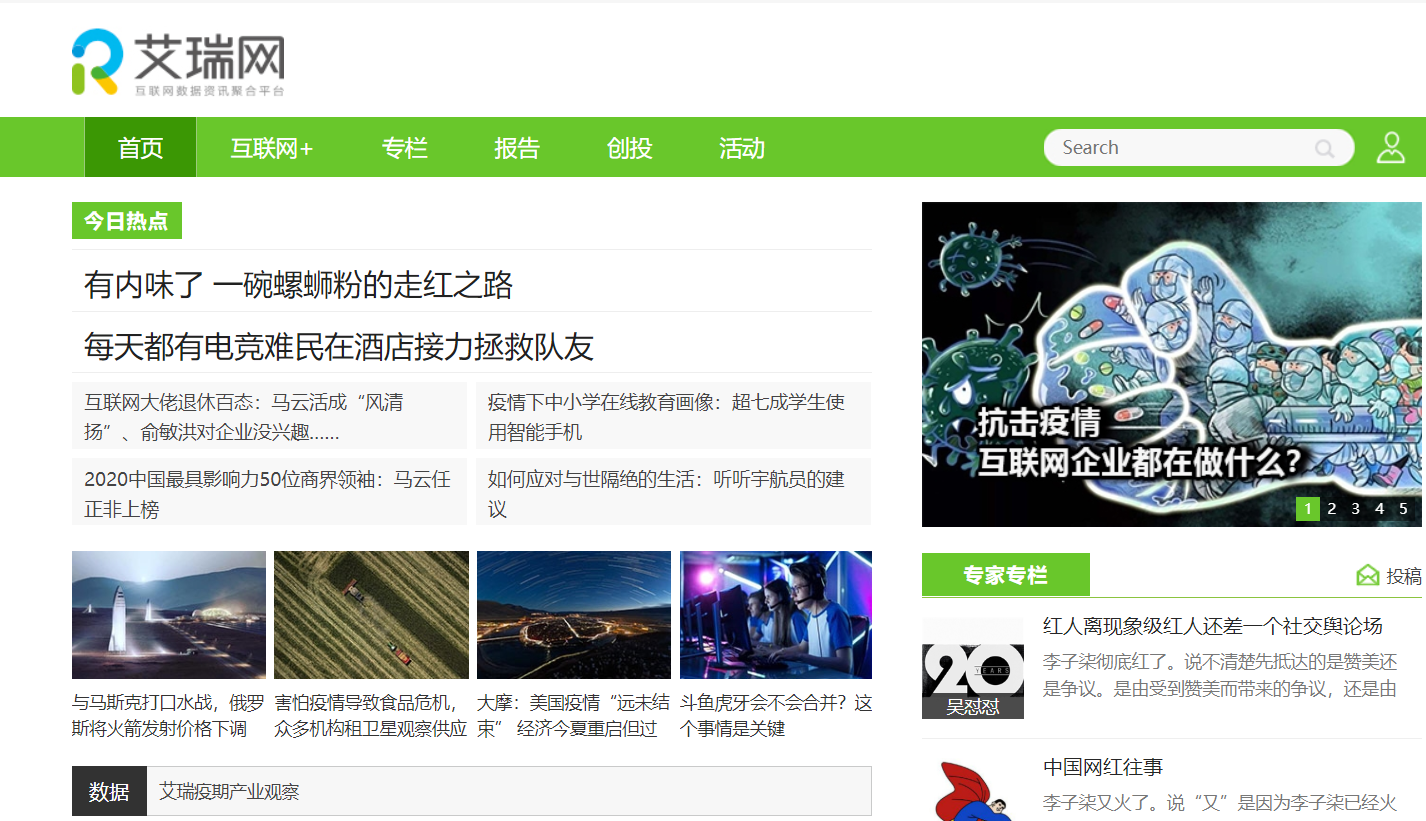Open caption 害怕疫情导致食品危机
Image resolution: width=1426 pixels, height=821 pixels.
(x=371, y=716)
